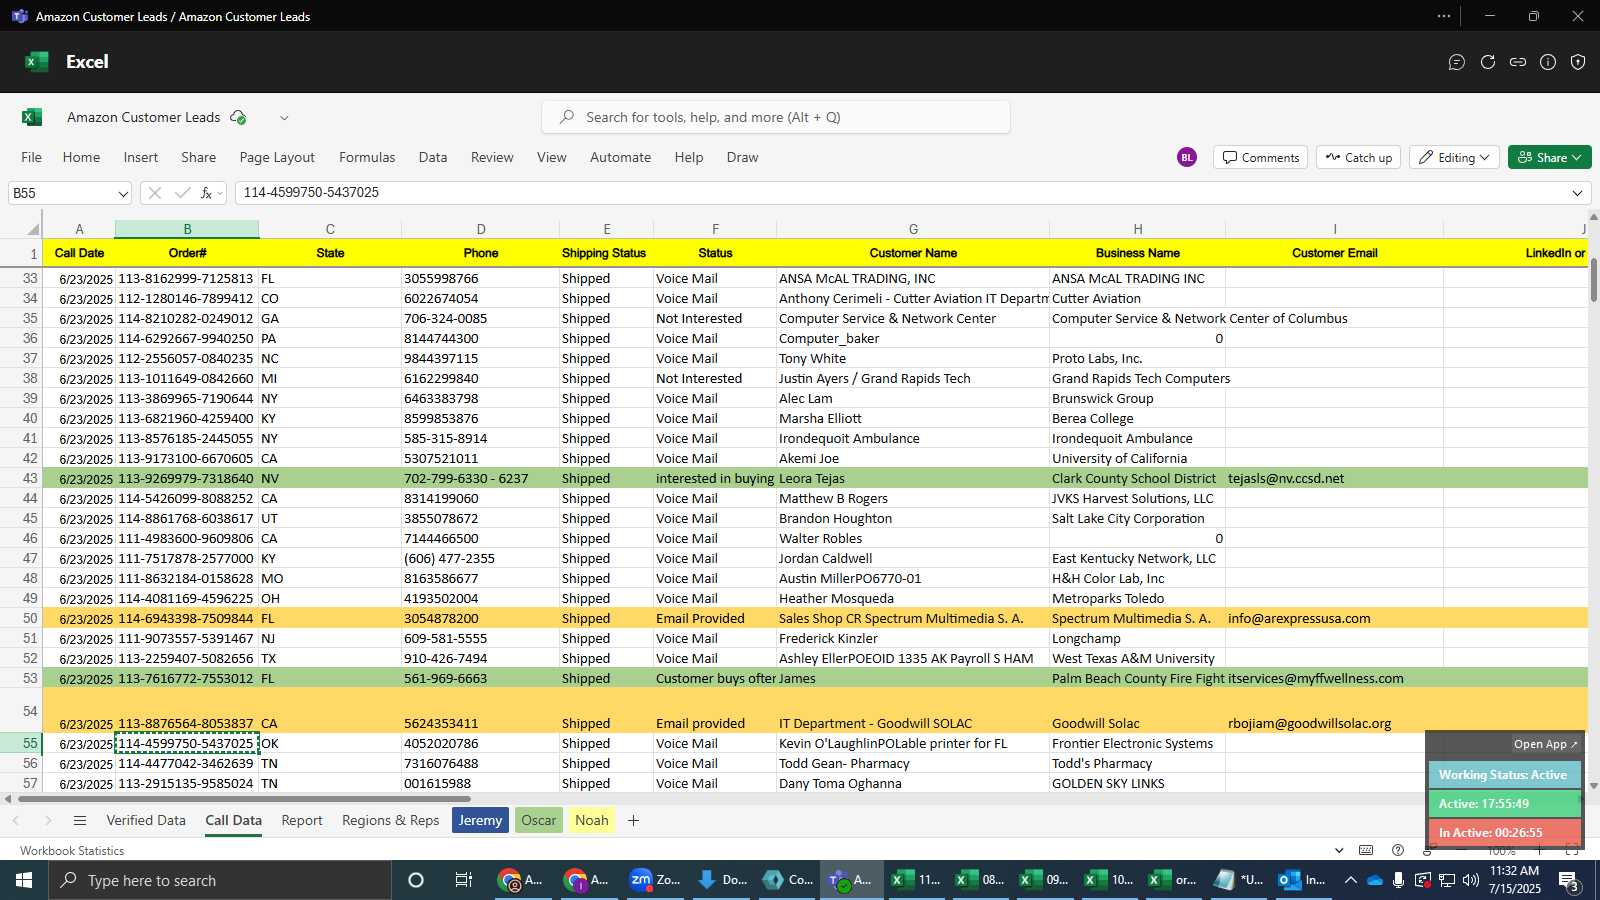
Task: Open the Formulas ribbon tab
Action: click(367, 157)
